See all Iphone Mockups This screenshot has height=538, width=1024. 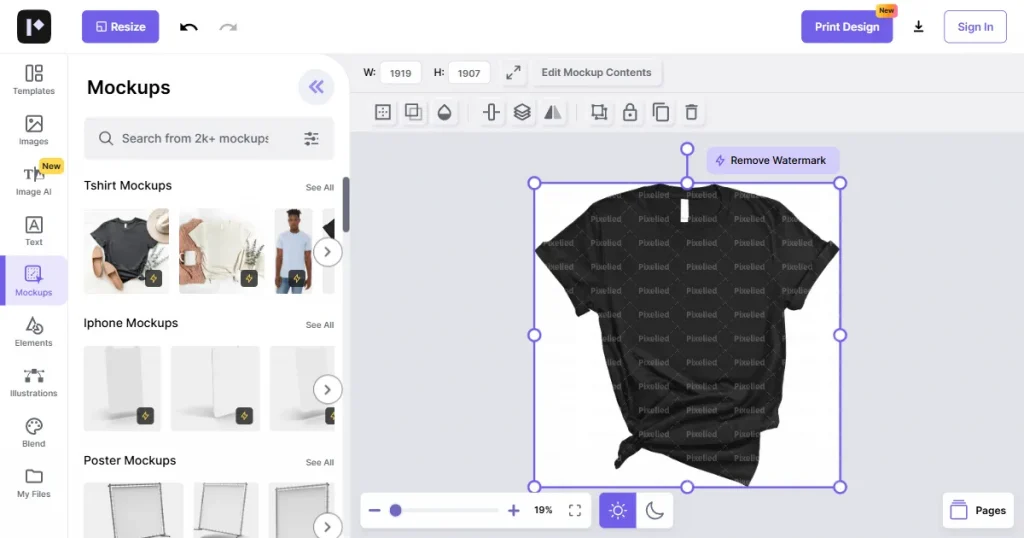click(319, 324)
